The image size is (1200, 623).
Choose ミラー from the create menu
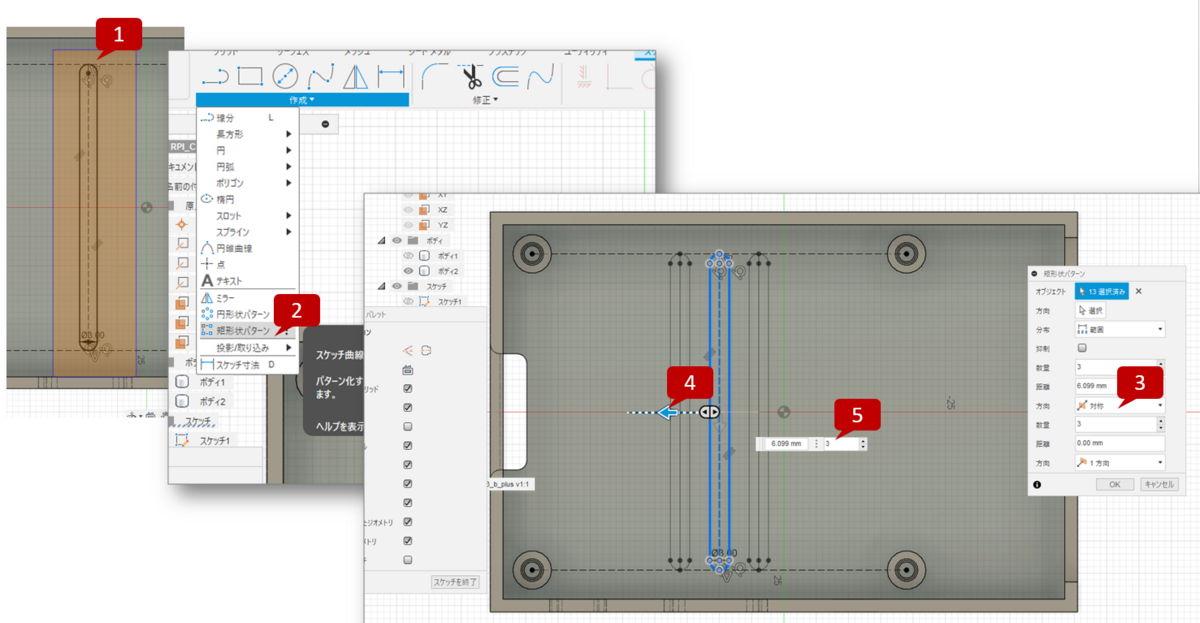coord(247,297)
